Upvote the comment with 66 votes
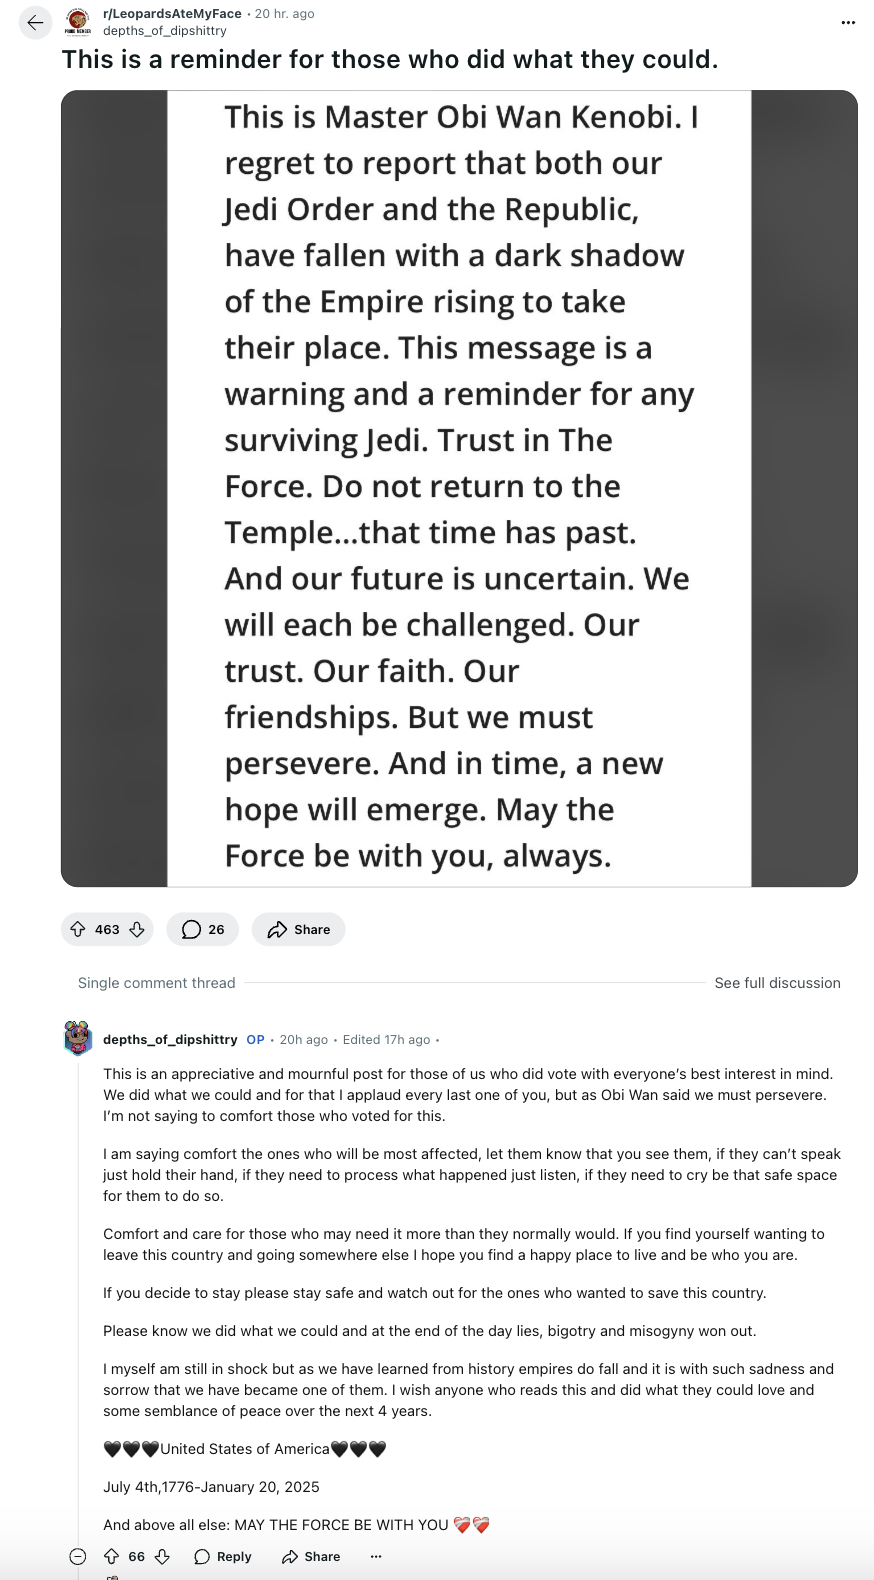Image resolution: width=874 pixels, height=1580 pixels. tap(112, 1556)
